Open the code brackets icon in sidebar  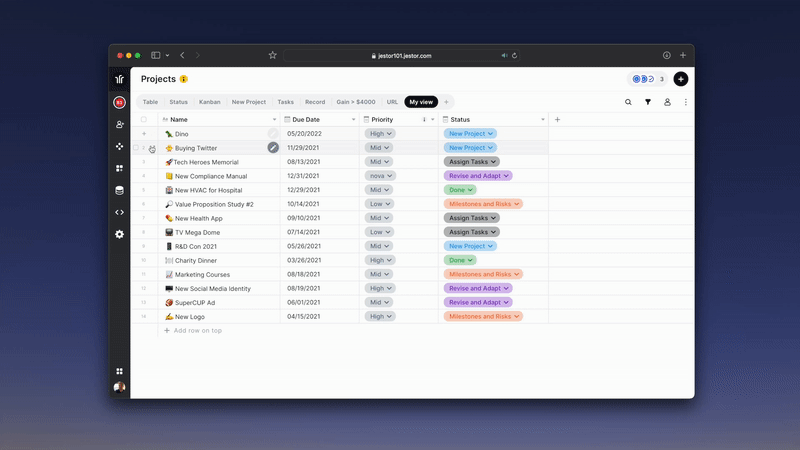click(x=119, y=212)
